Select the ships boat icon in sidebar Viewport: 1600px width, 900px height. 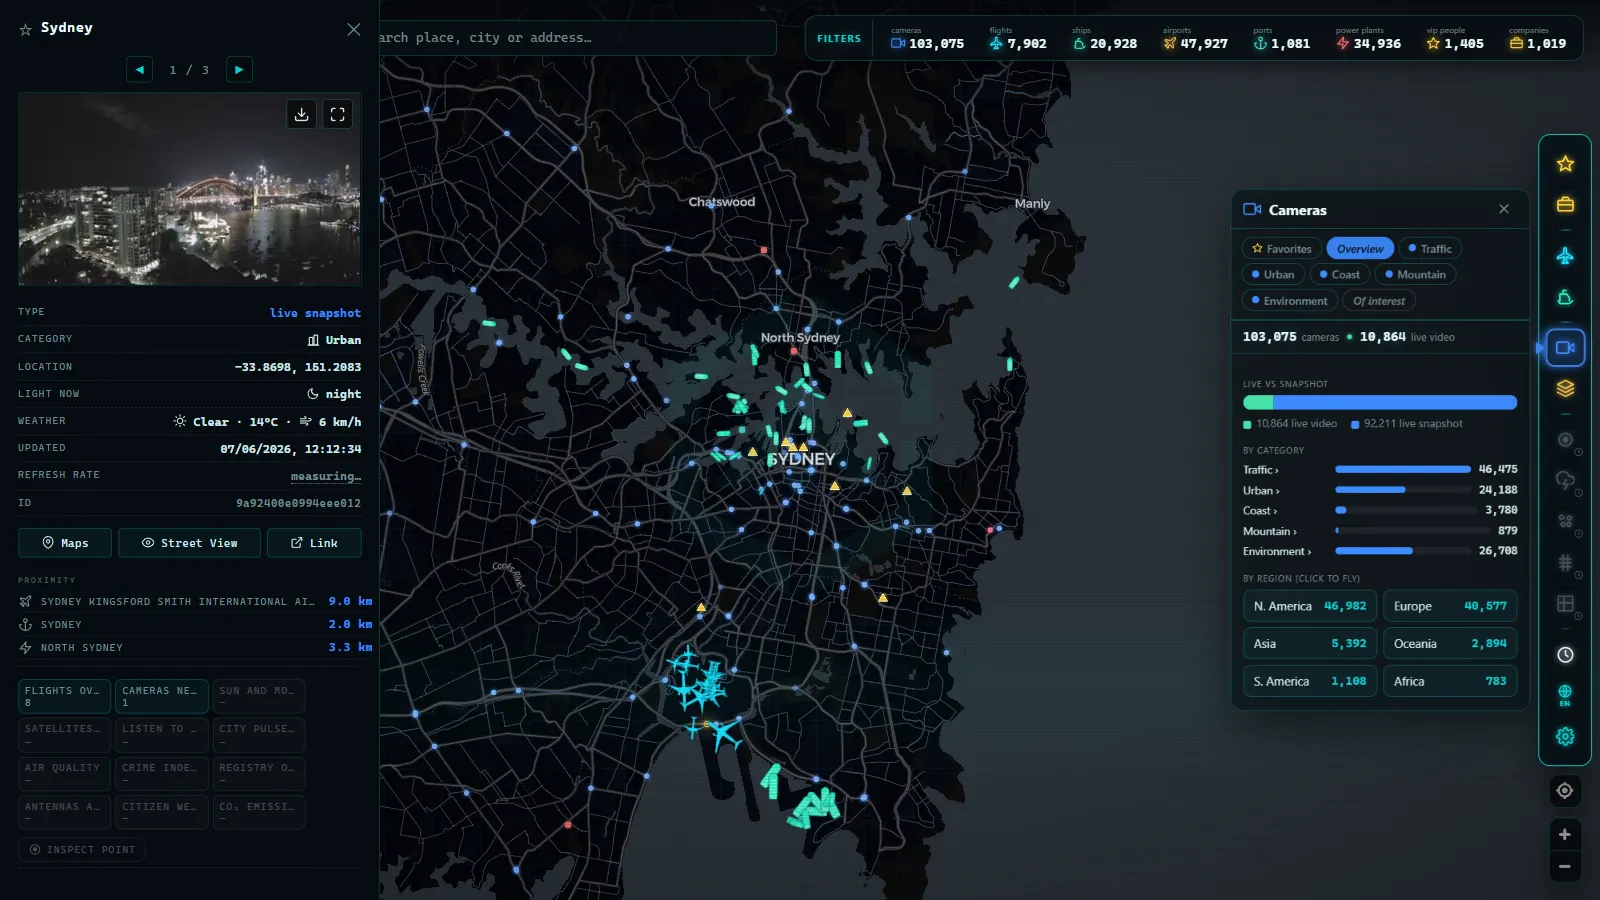click(1565, 297)
